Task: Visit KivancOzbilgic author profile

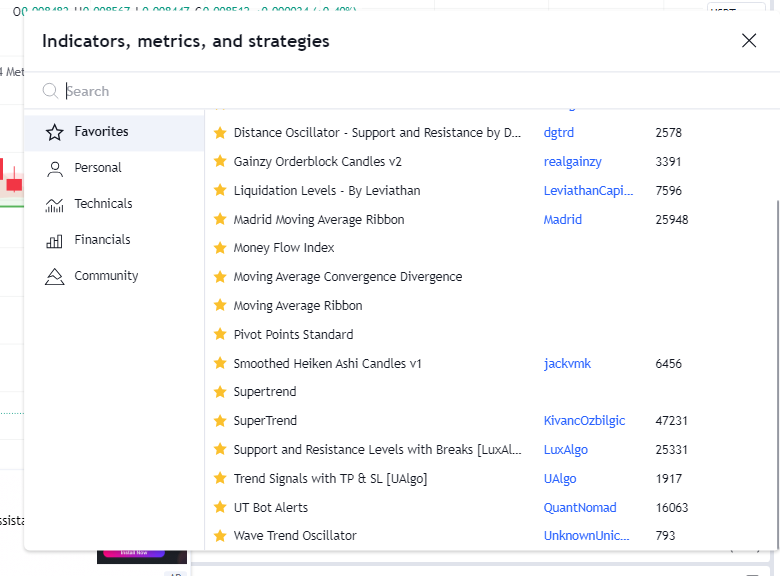Action: 585,421
